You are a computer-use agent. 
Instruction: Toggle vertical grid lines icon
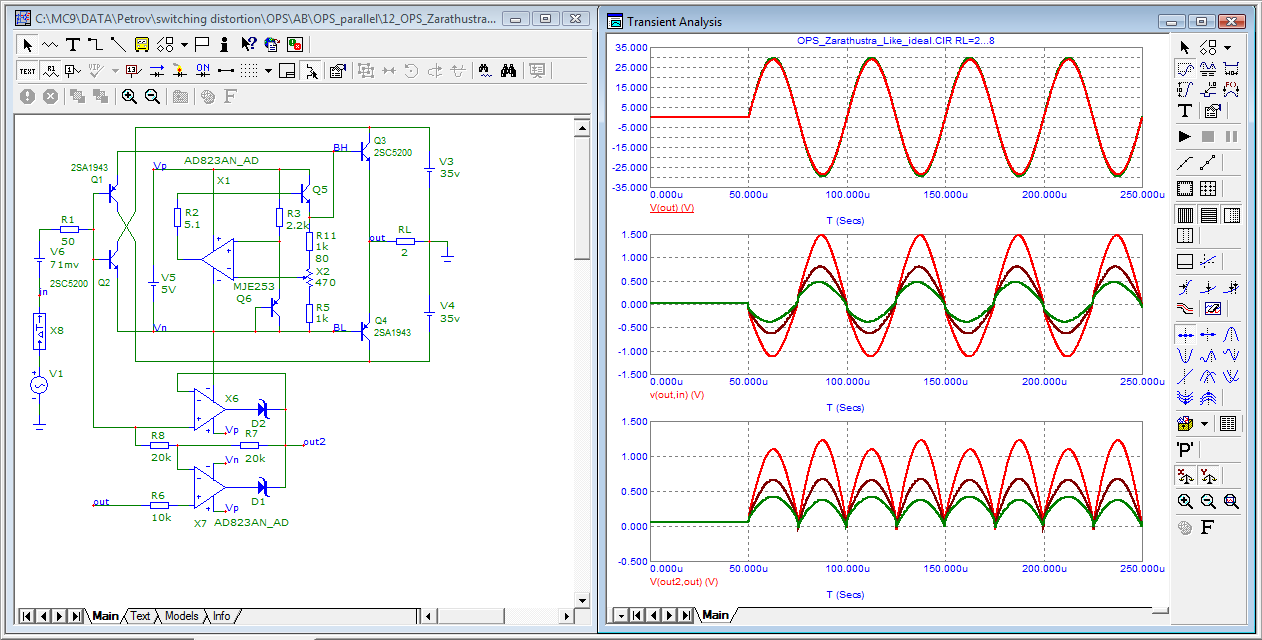1185,214
